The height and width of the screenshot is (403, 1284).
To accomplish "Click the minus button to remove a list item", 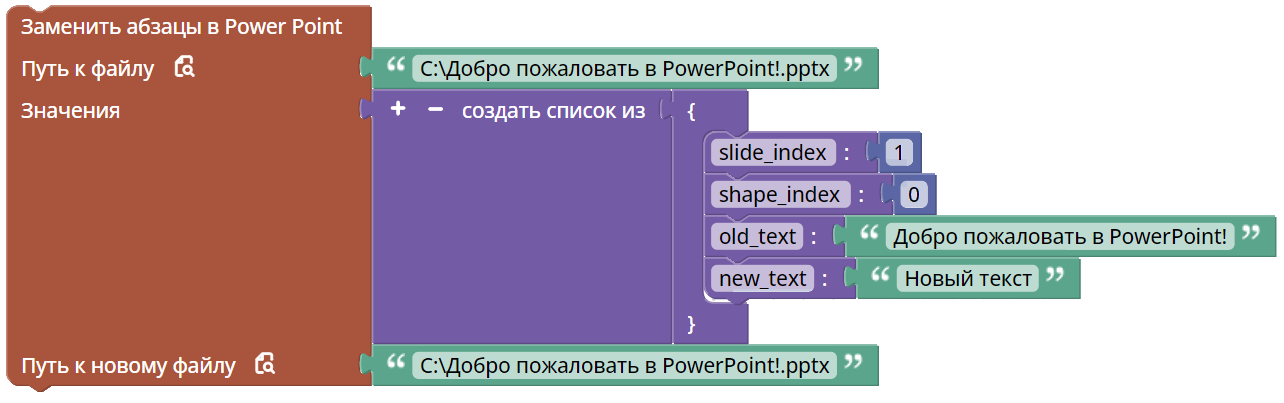I will 435,109.
